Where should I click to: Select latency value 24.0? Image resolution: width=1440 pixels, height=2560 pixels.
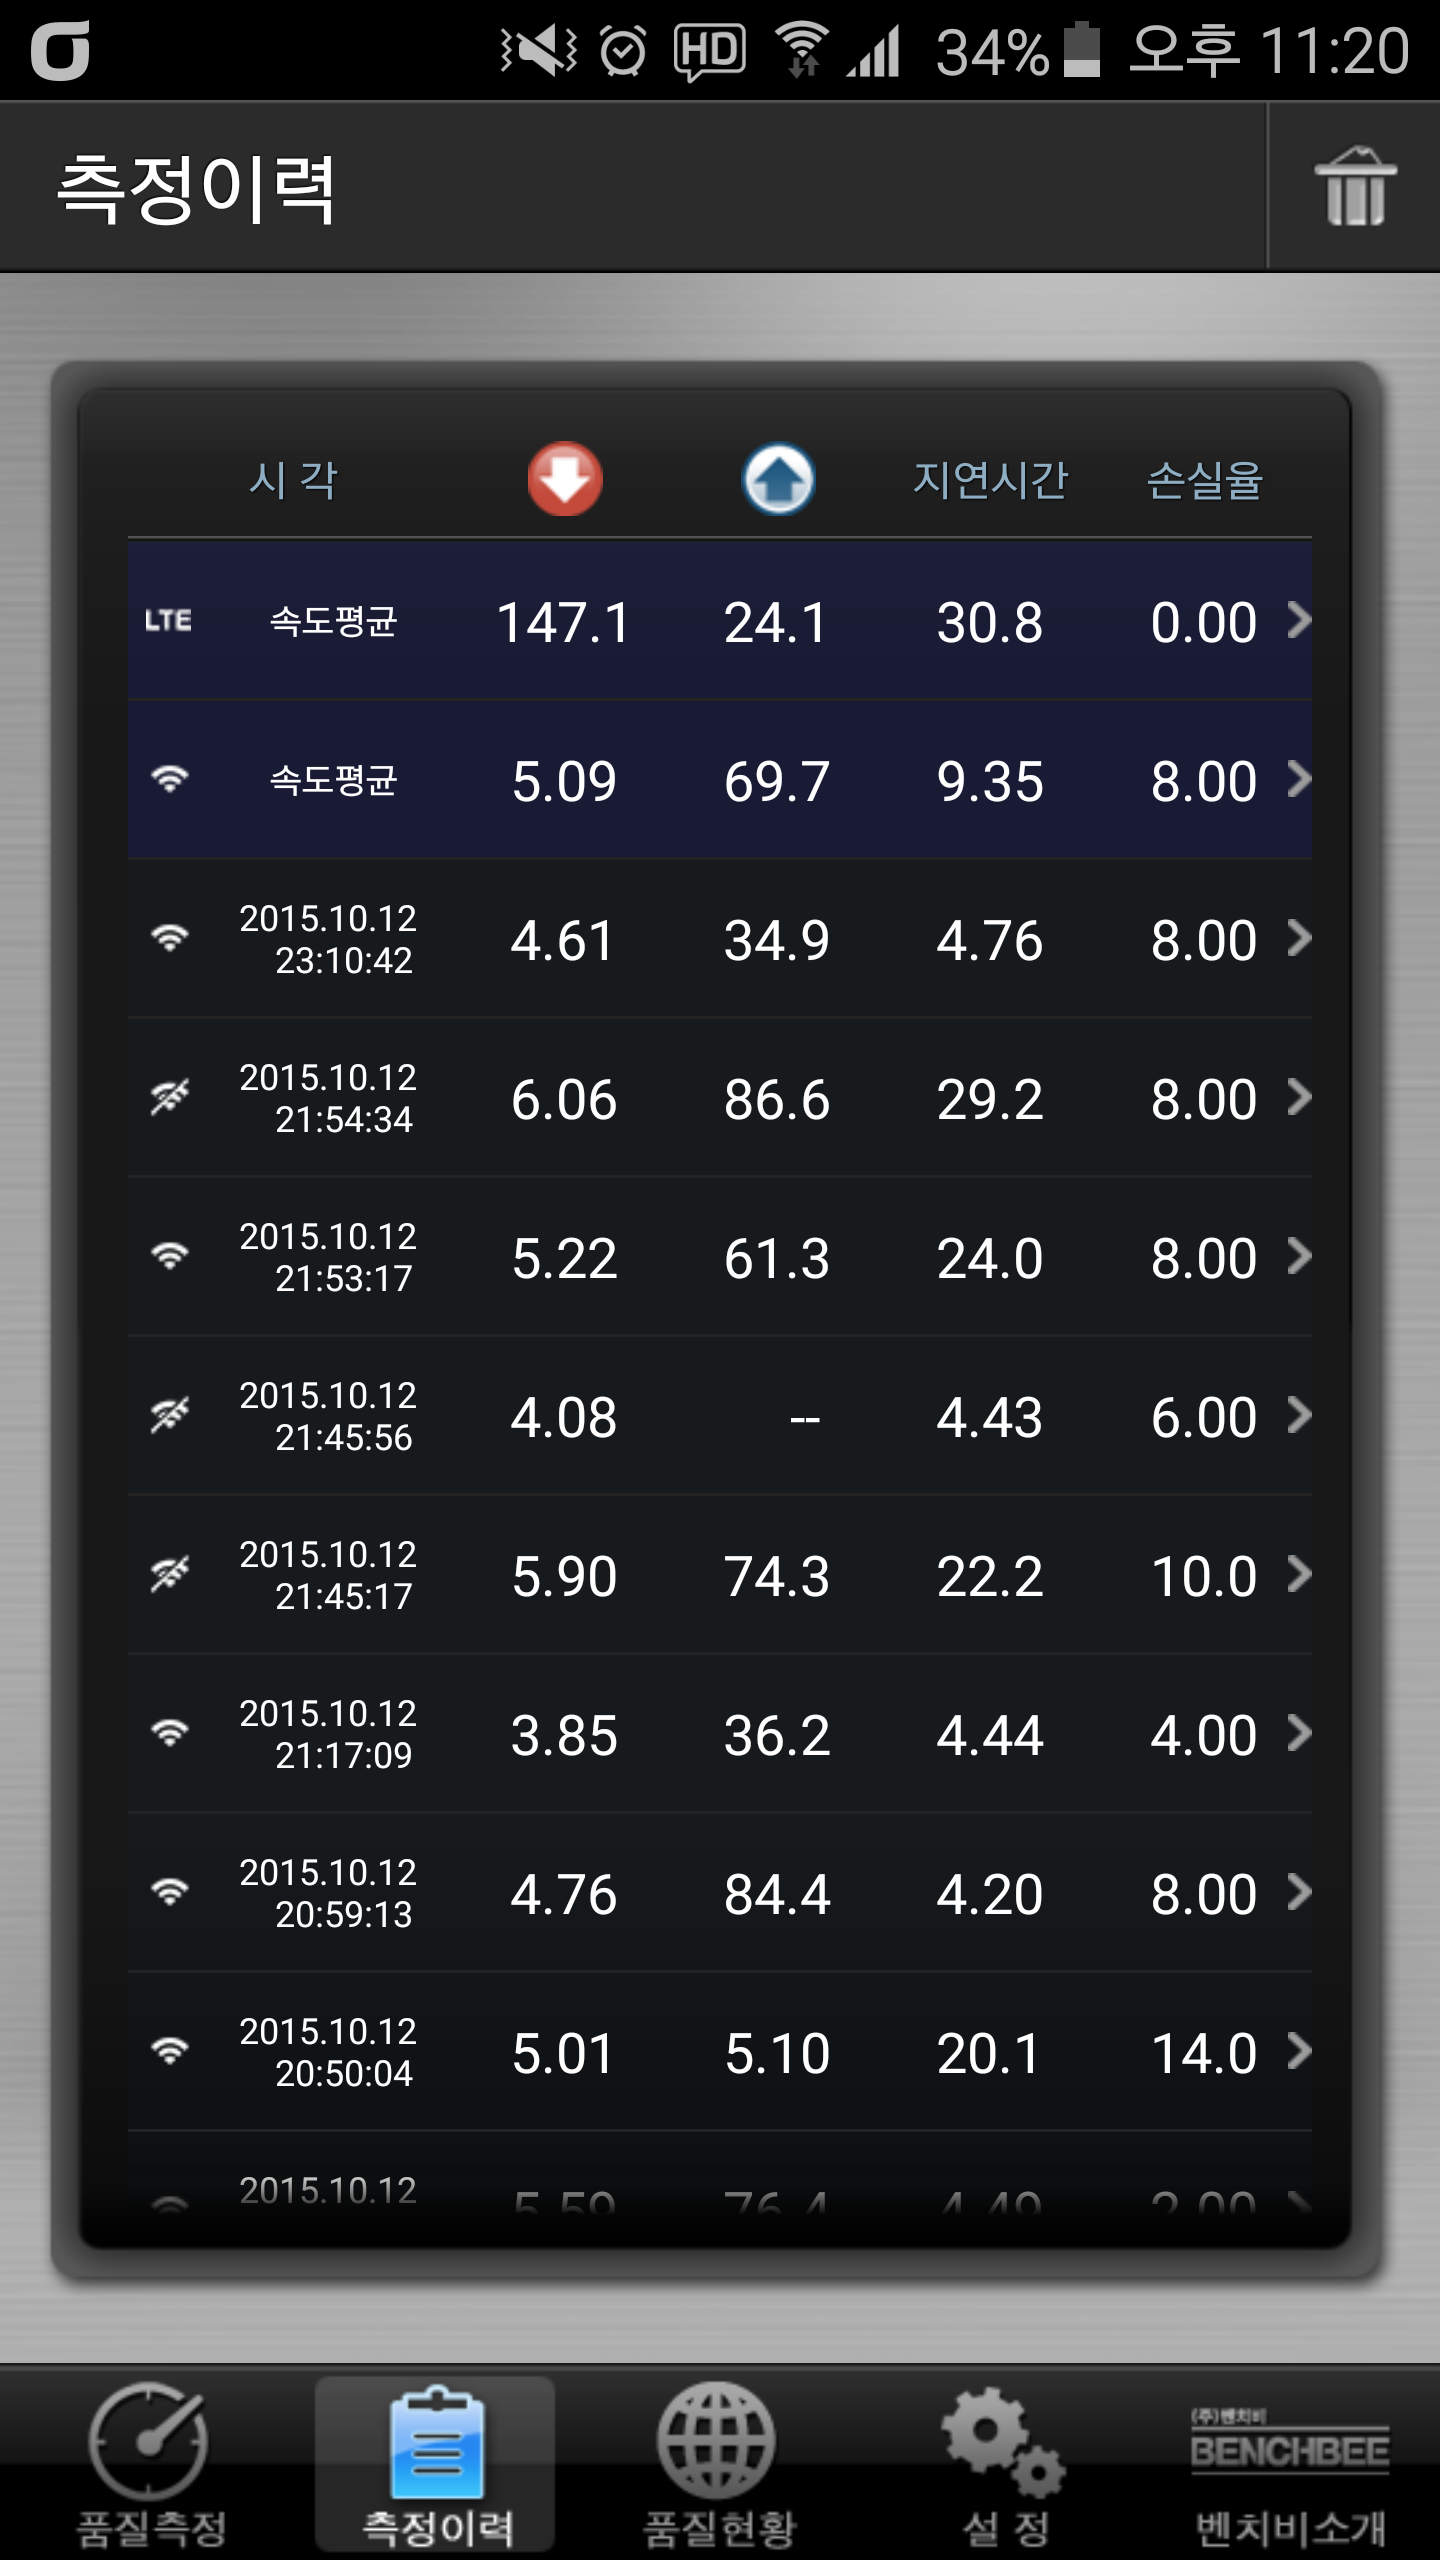990,1258
